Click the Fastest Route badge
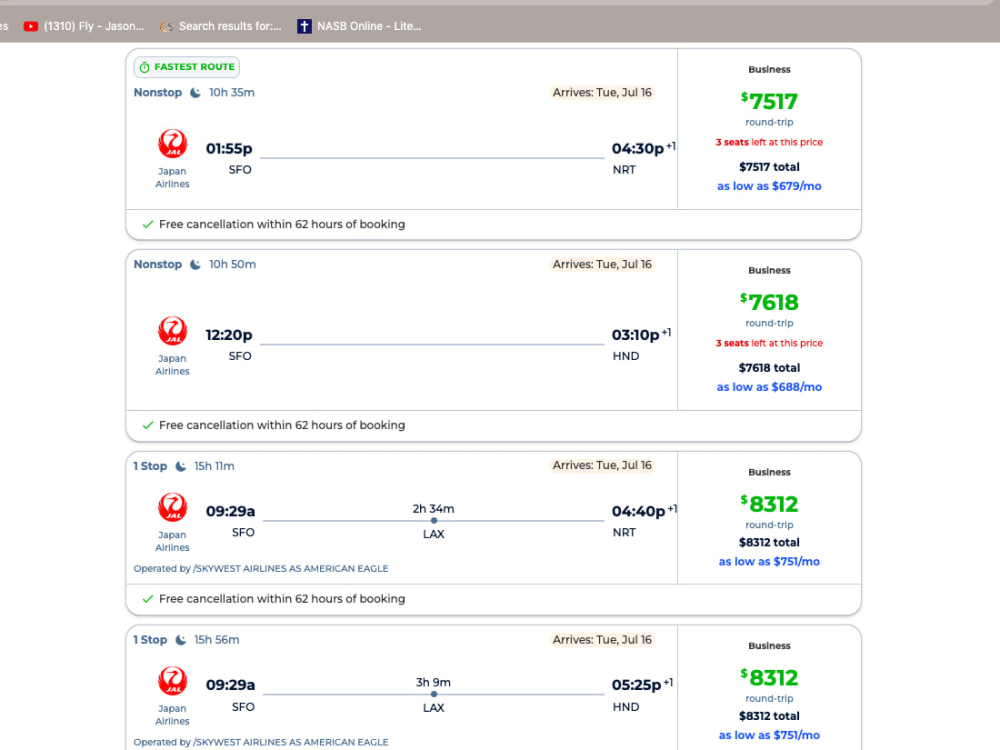The image size is (1000, 750). pos(187,67)
